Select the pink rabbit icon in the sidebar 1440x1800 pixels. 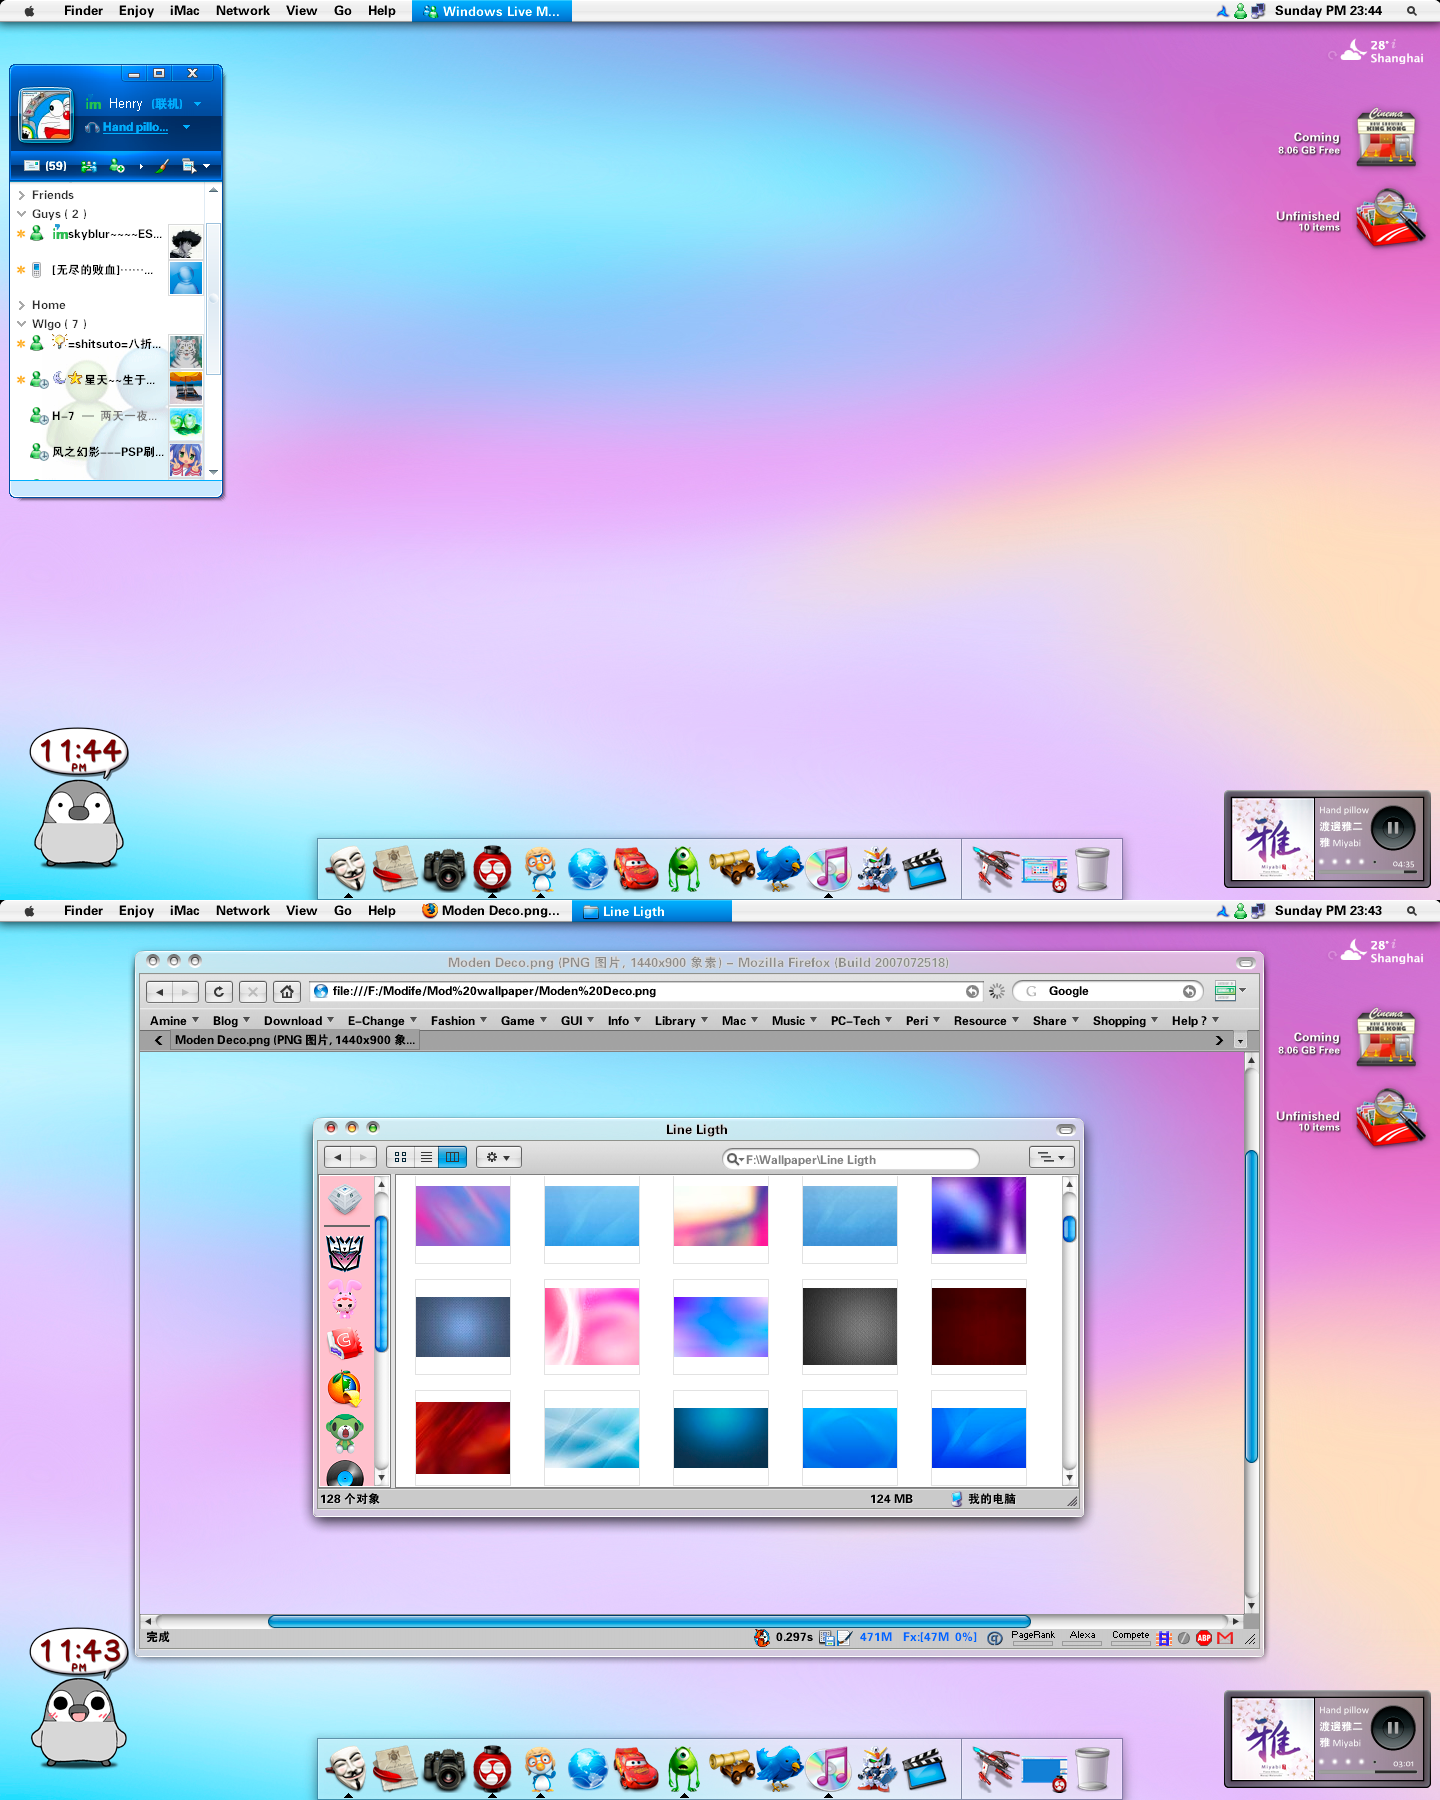pos(345,1299)
